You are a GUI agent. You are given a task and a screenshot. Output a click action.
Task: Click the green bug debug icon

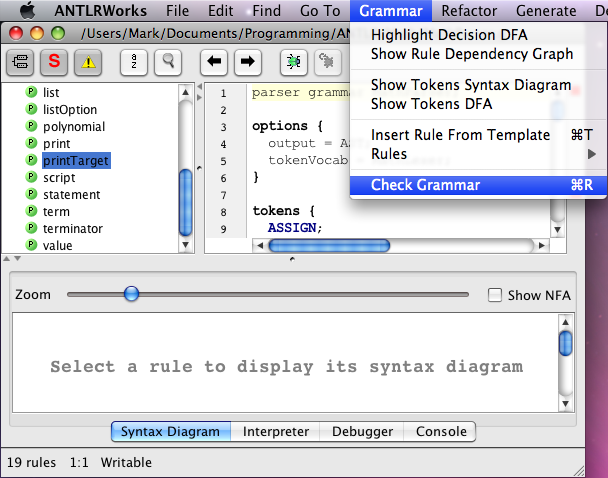coord(294,62)
